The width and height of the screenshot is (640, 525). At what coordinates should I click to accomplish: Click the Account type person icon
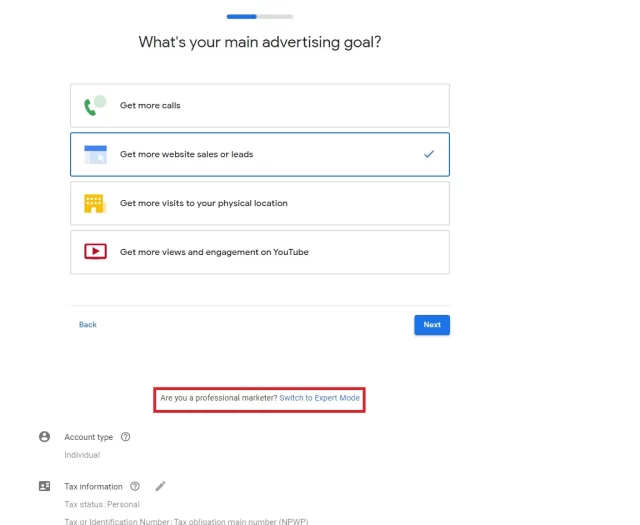(44, 437)
